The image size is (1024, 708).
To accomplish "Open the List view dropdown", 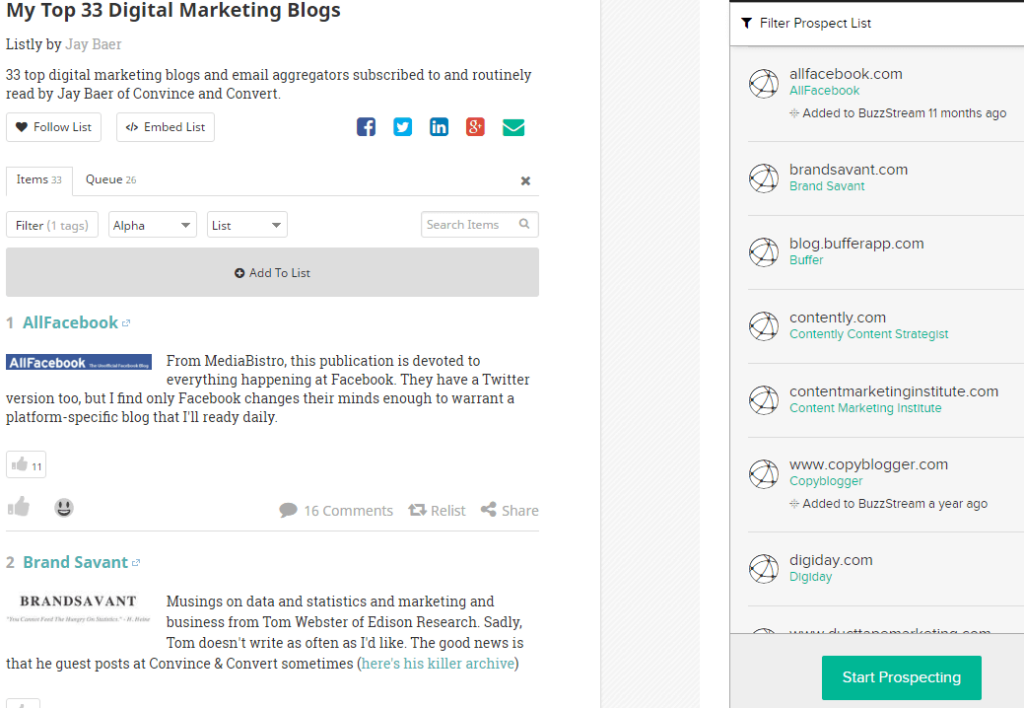I will (246, 224).
